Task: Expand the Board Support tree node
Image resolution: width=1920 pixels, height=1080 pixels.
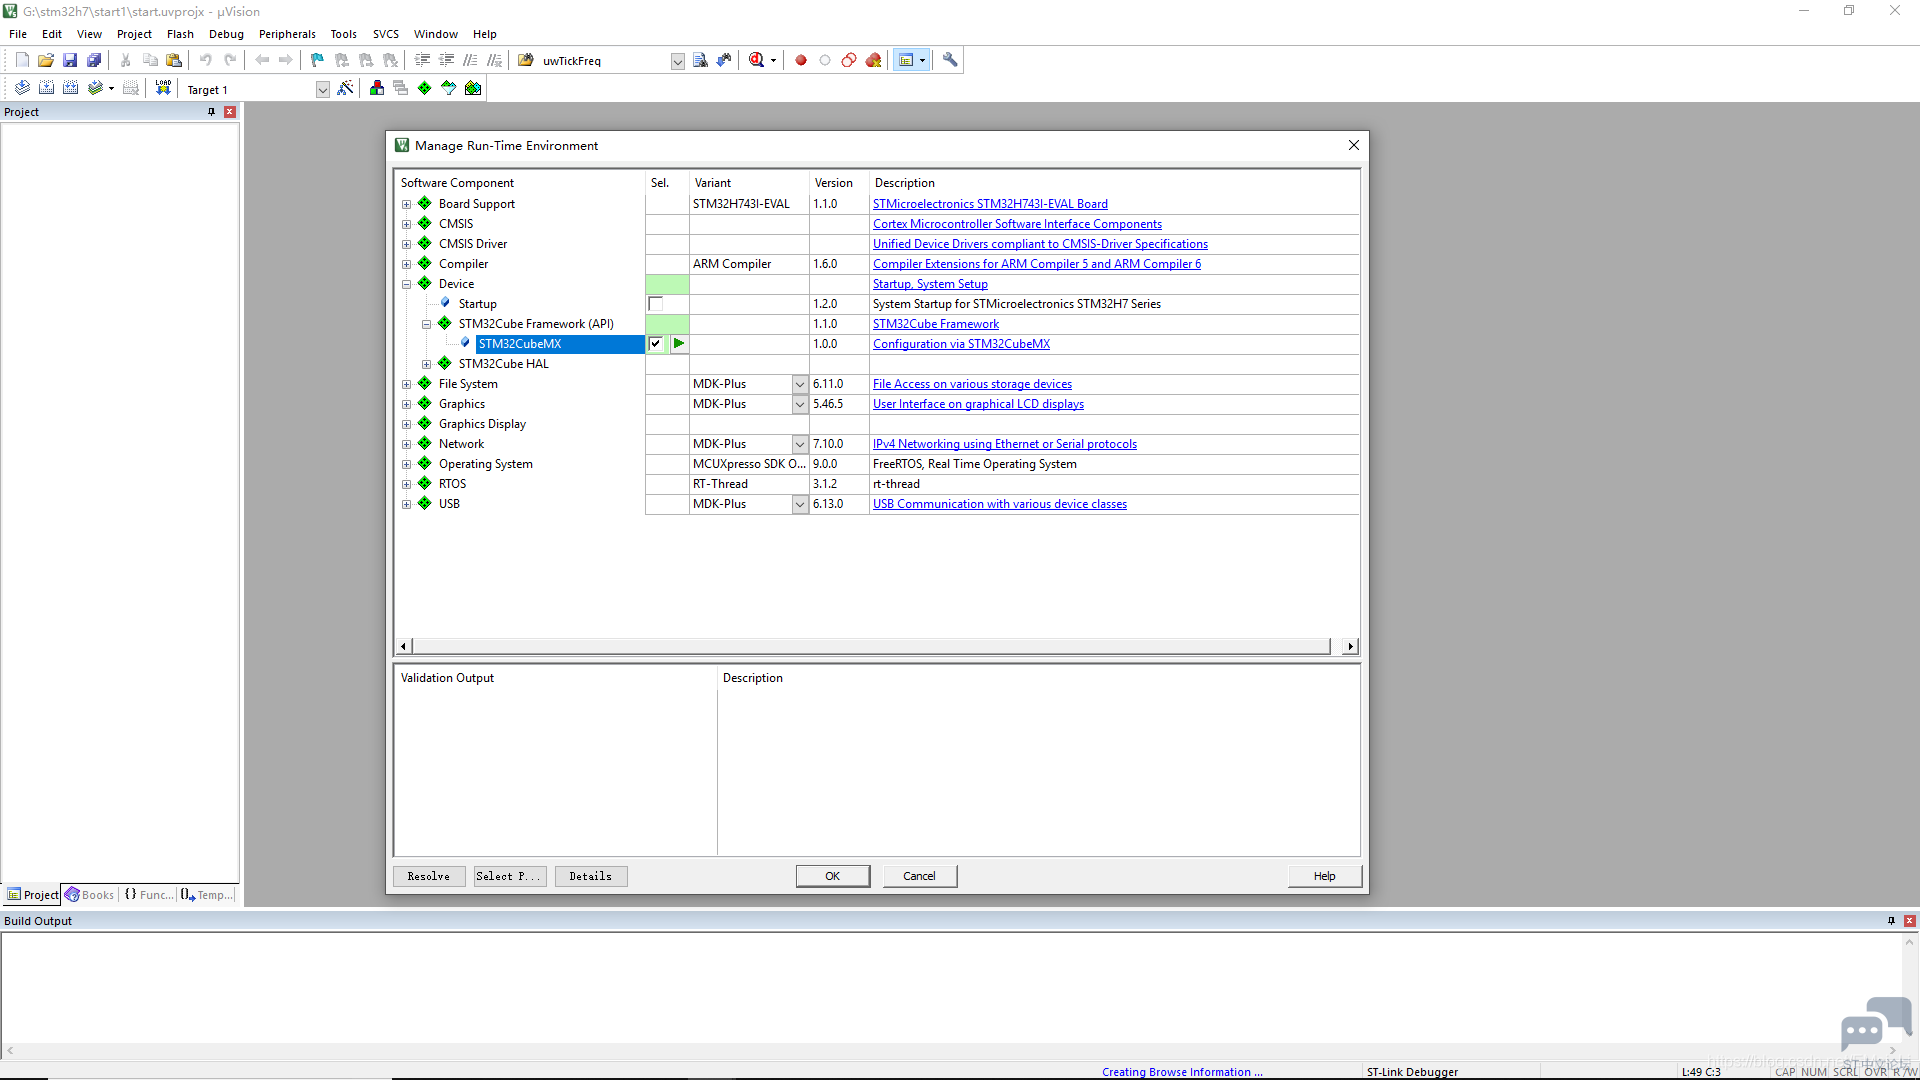Action: pos(407,204)
